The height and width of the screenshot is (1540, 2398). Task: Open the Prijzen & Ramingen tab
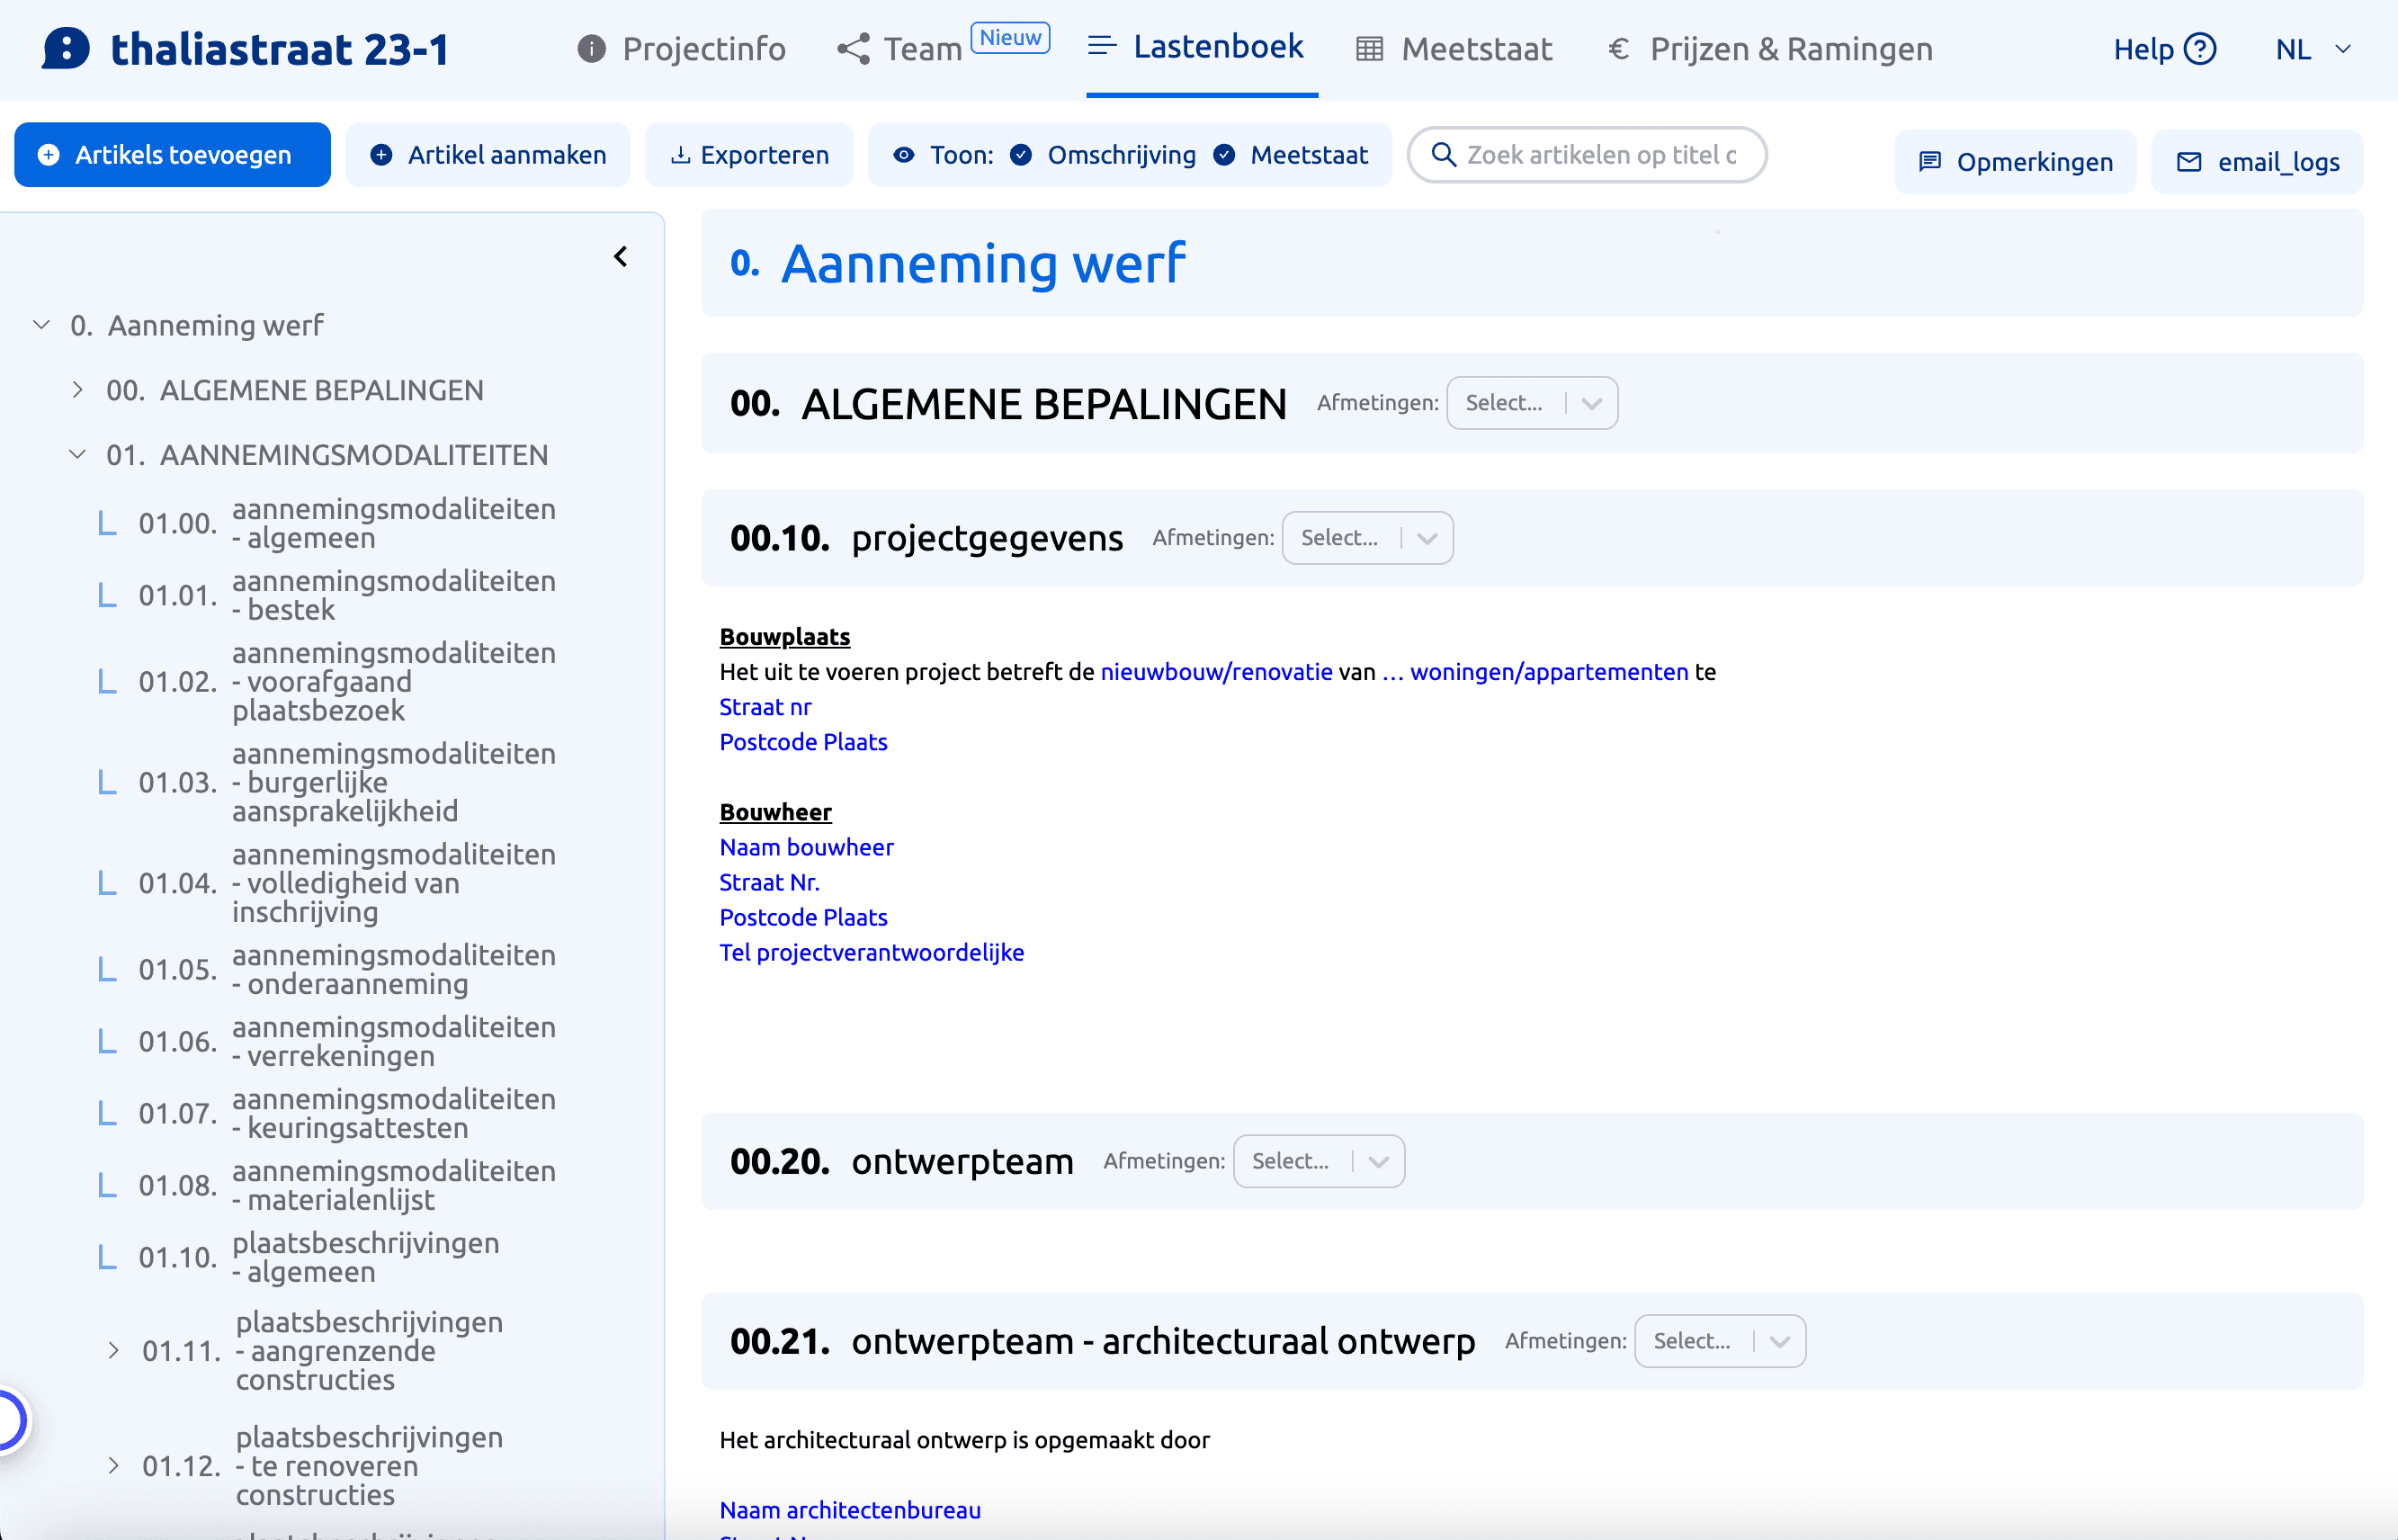coord(1770,49)
